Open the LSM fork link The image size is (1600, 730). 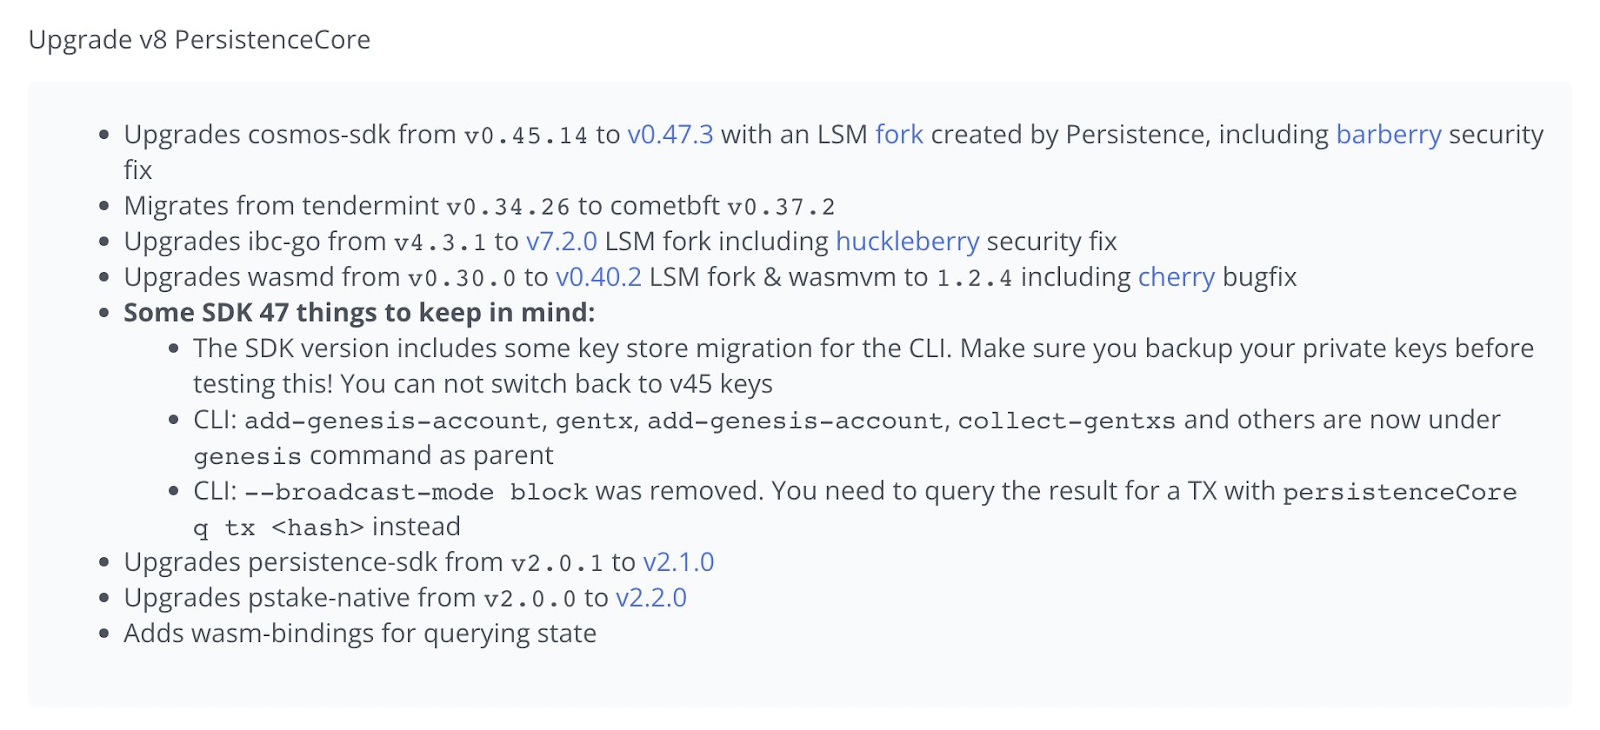[899, 135]
